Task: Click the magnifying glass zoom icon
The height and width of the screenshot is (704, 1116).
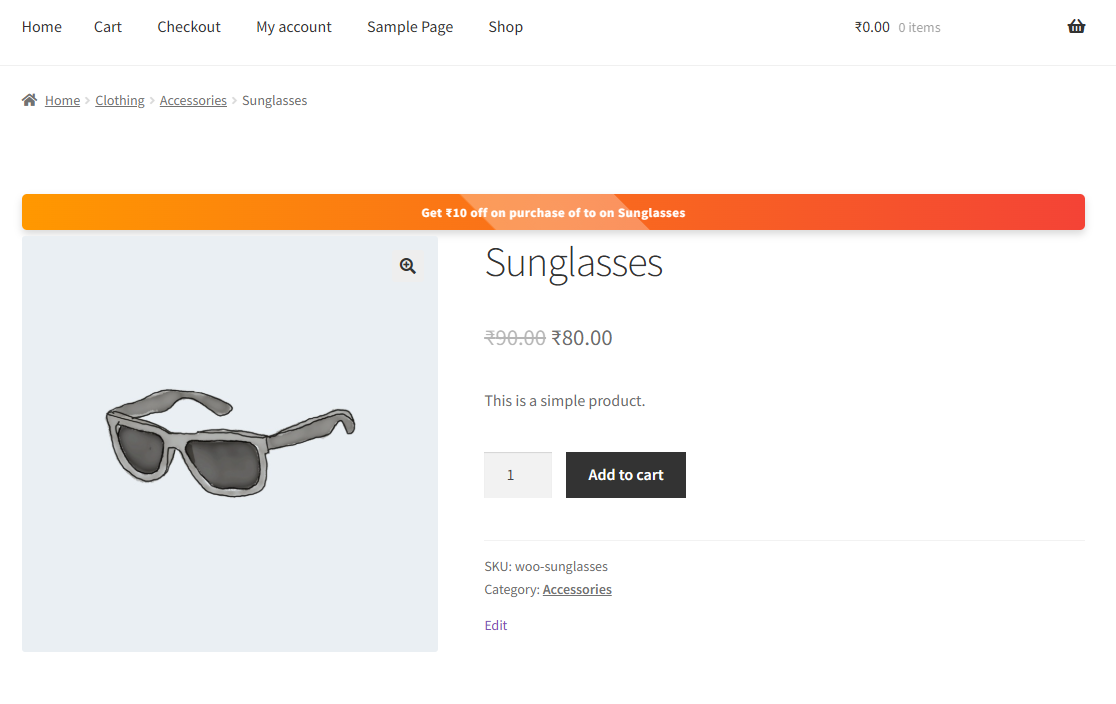Action: 408,266
